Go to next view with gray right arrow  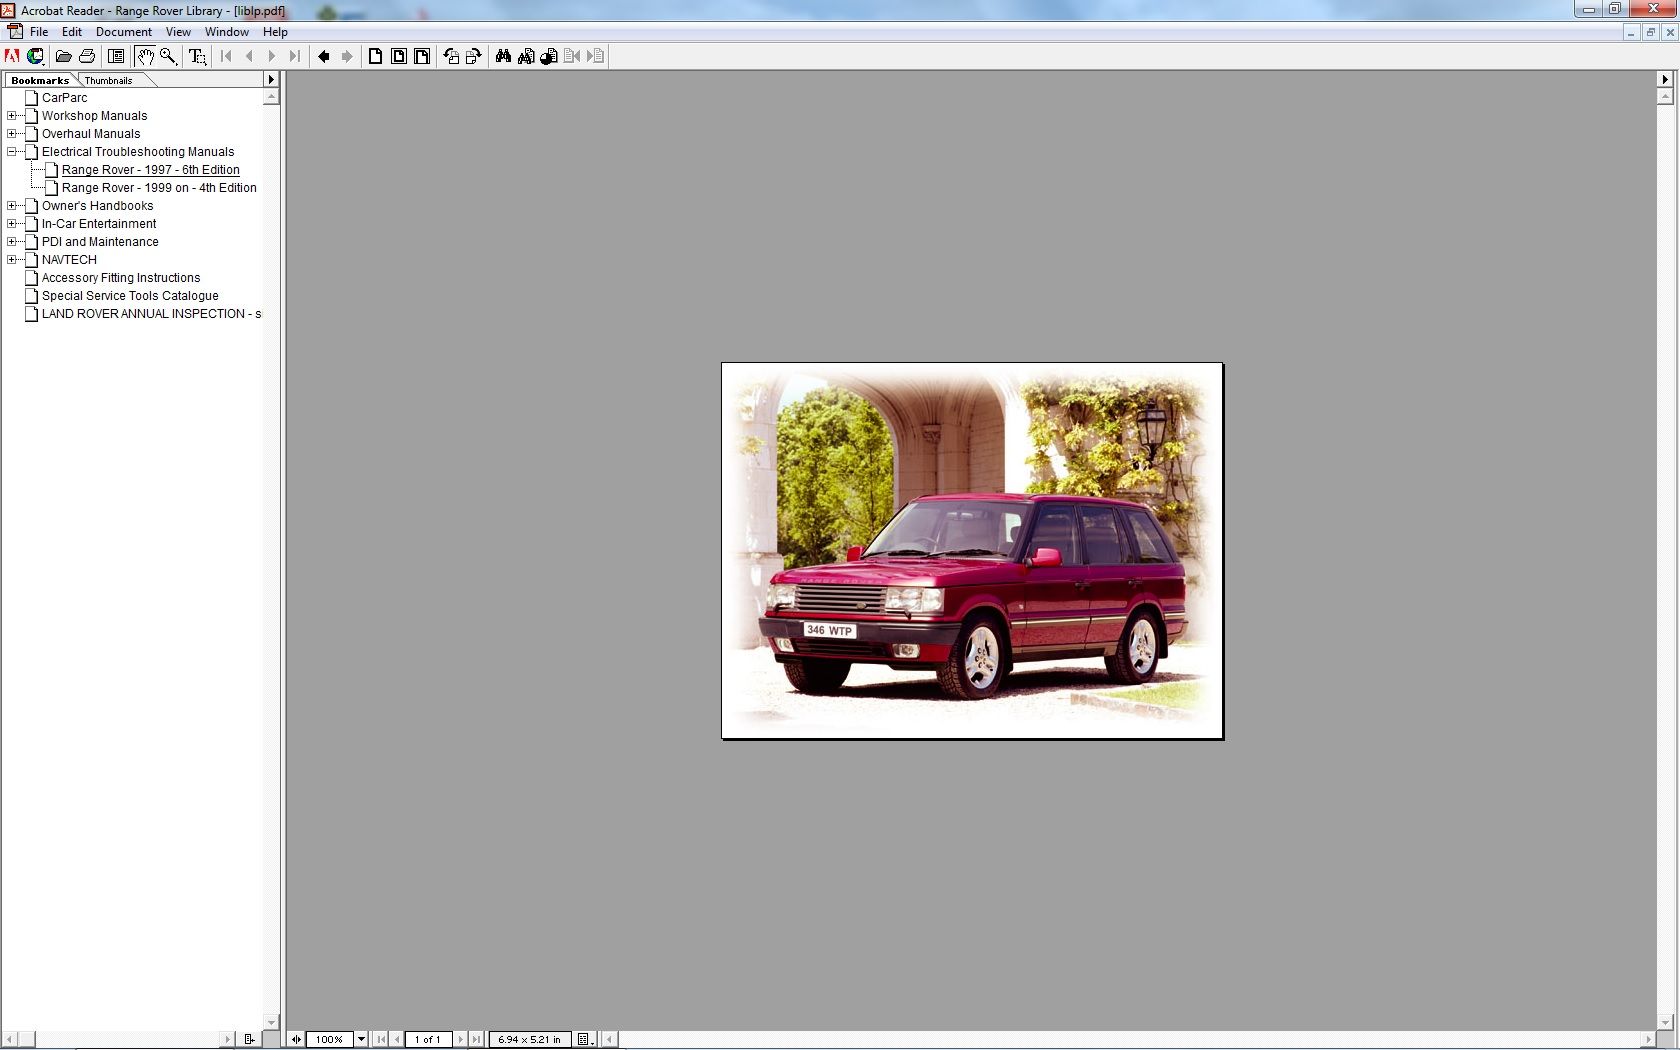tap(347, 57)
